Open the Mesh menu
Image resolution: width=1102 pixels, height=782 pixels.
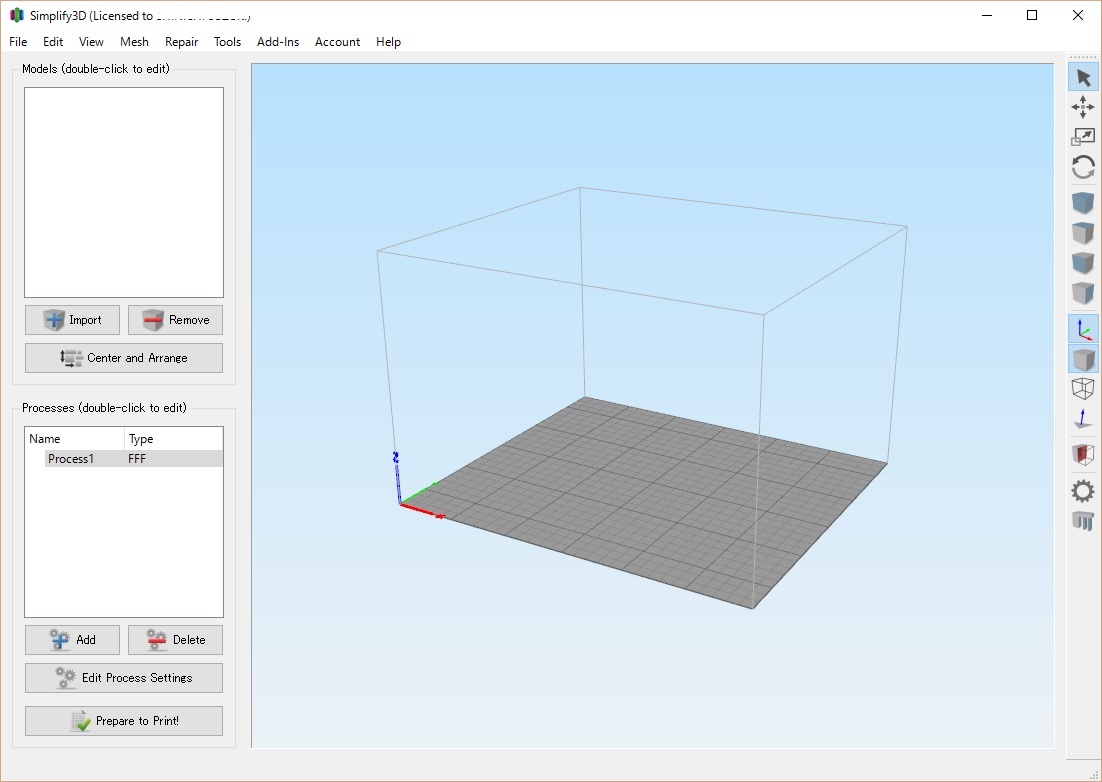(134, 42)
